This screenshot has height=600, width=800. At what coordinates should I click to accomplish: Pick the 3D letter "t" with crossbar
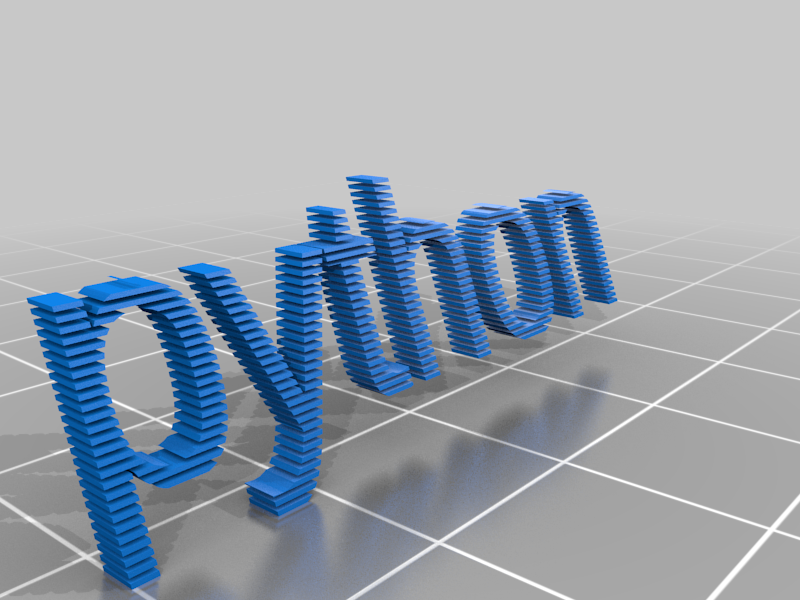point(341,301)
